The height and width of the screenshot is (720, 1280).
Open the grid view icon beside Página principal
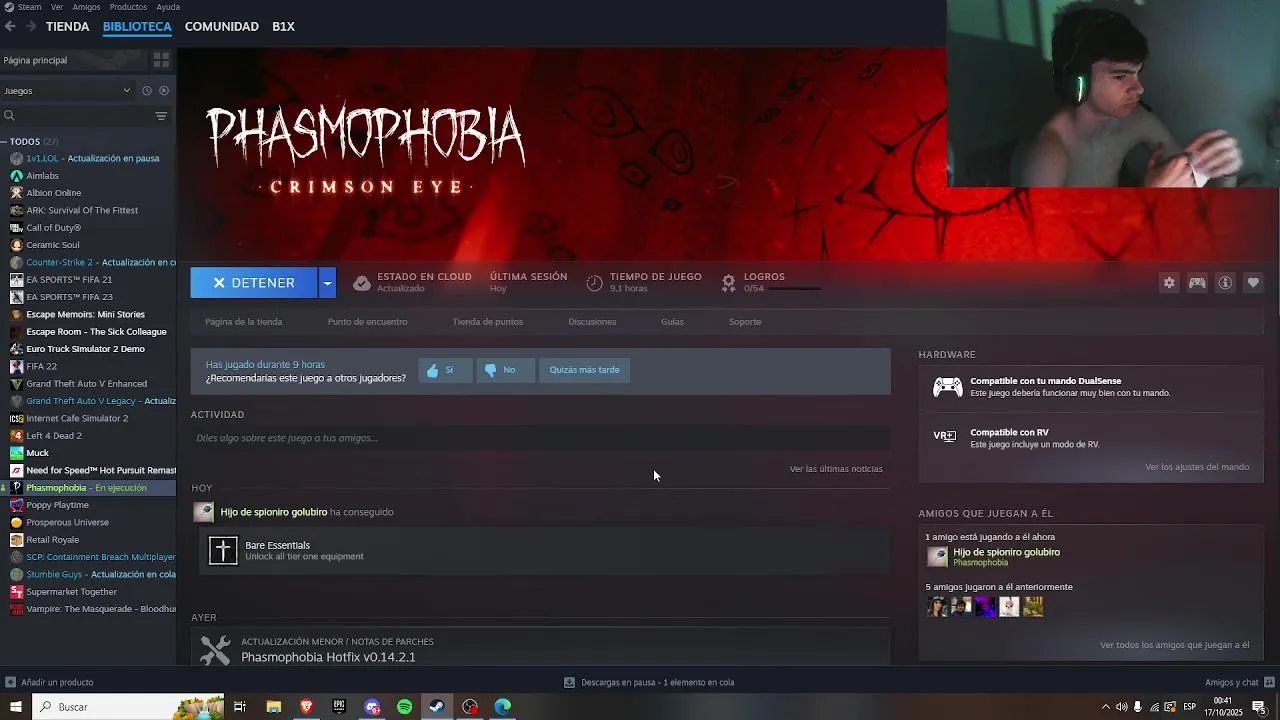[x=161, y=60]
